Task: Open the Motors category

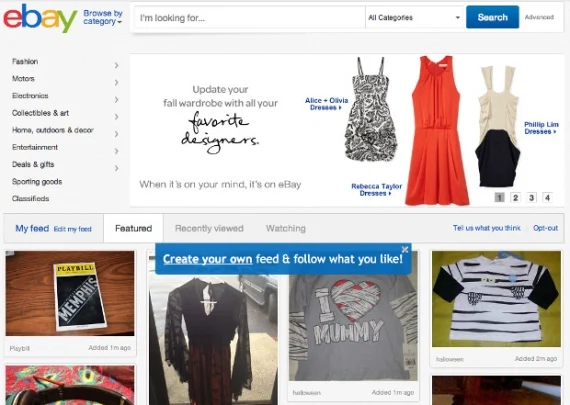Action: (23, 79)
